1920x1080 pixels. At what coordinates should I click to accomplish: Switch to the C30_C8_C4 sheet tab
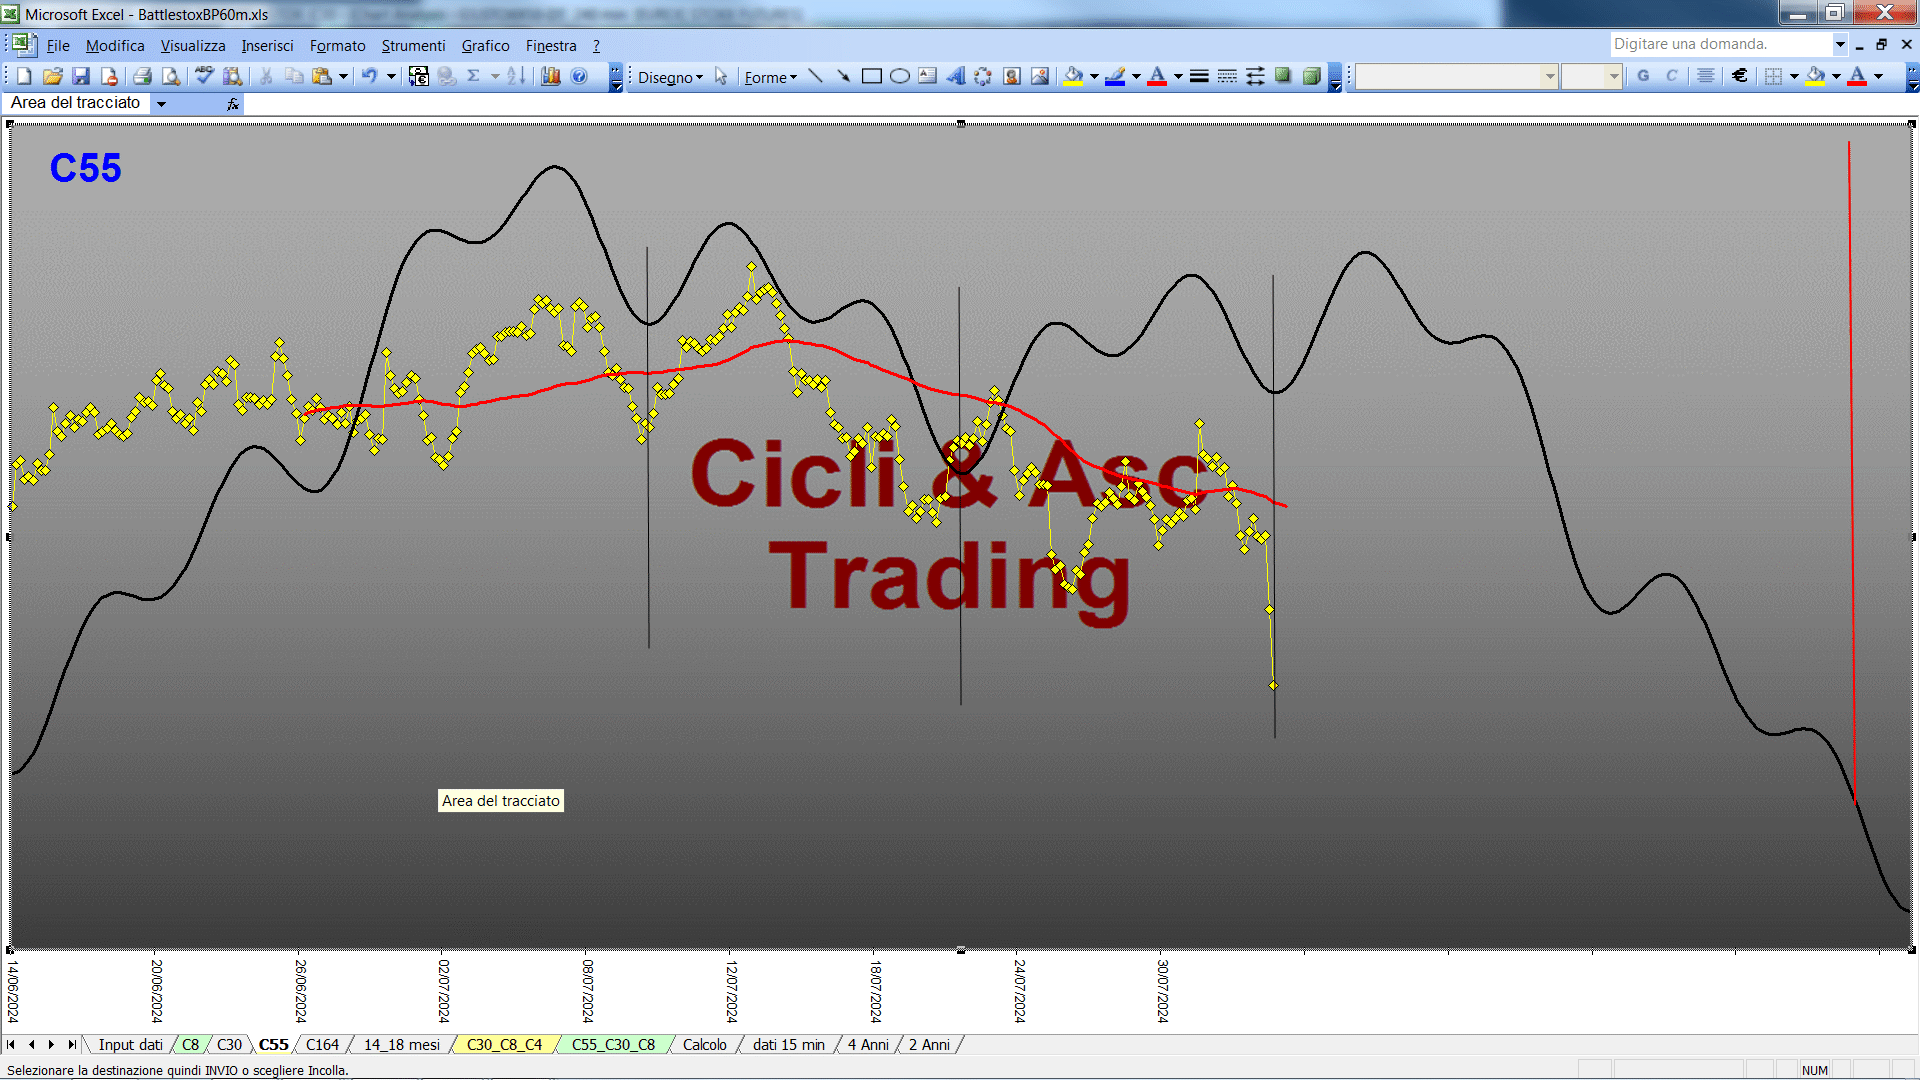point(504,1044)
